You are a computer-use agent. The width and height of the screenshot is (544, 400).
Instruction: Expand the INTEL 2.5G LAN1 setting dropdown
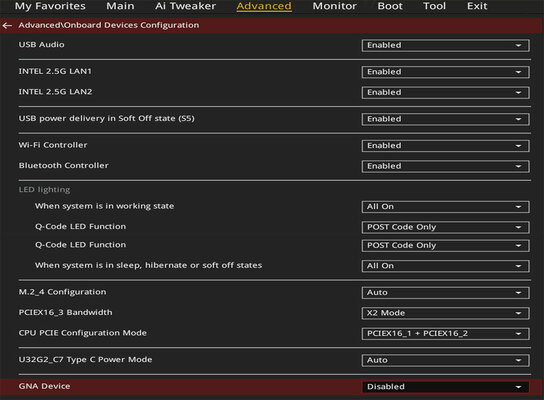pos(445,72)
